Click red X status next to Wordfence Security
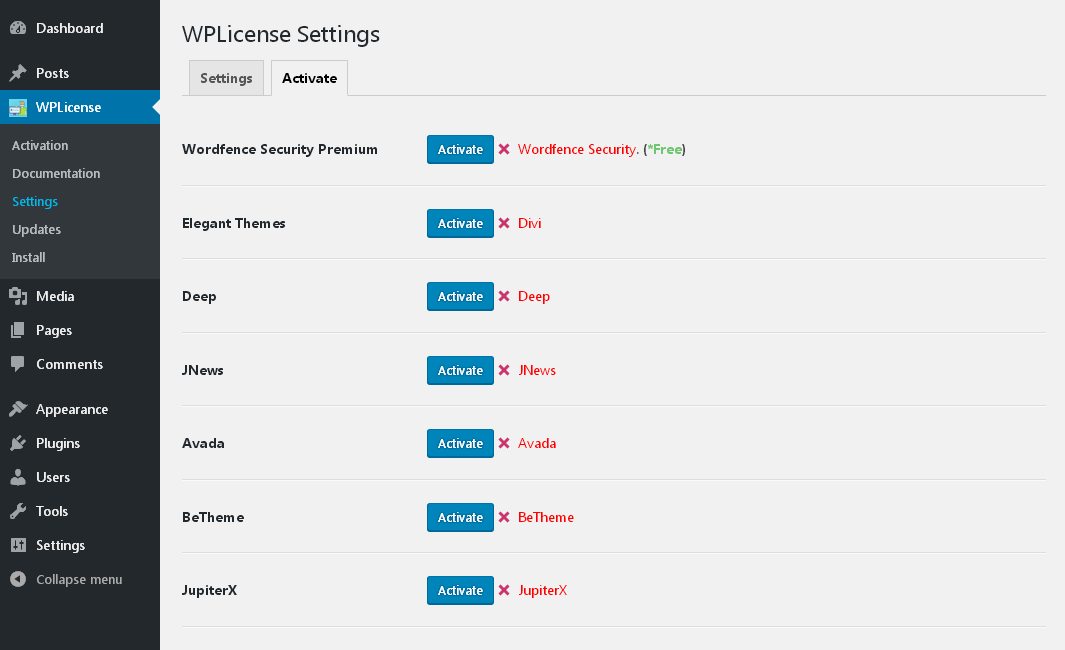The image size is (1065, 650). [x=504, y=149]
